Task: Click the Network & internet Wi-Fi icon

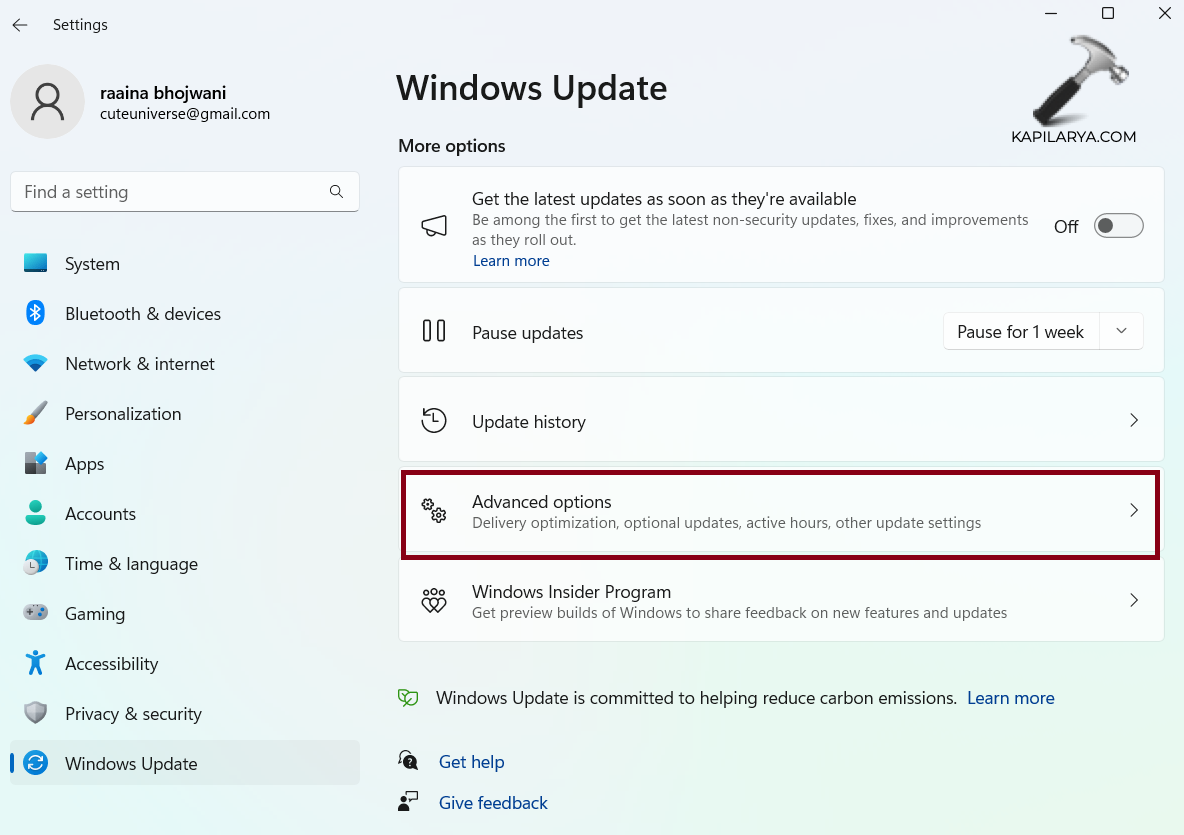Action: [36, 364]
